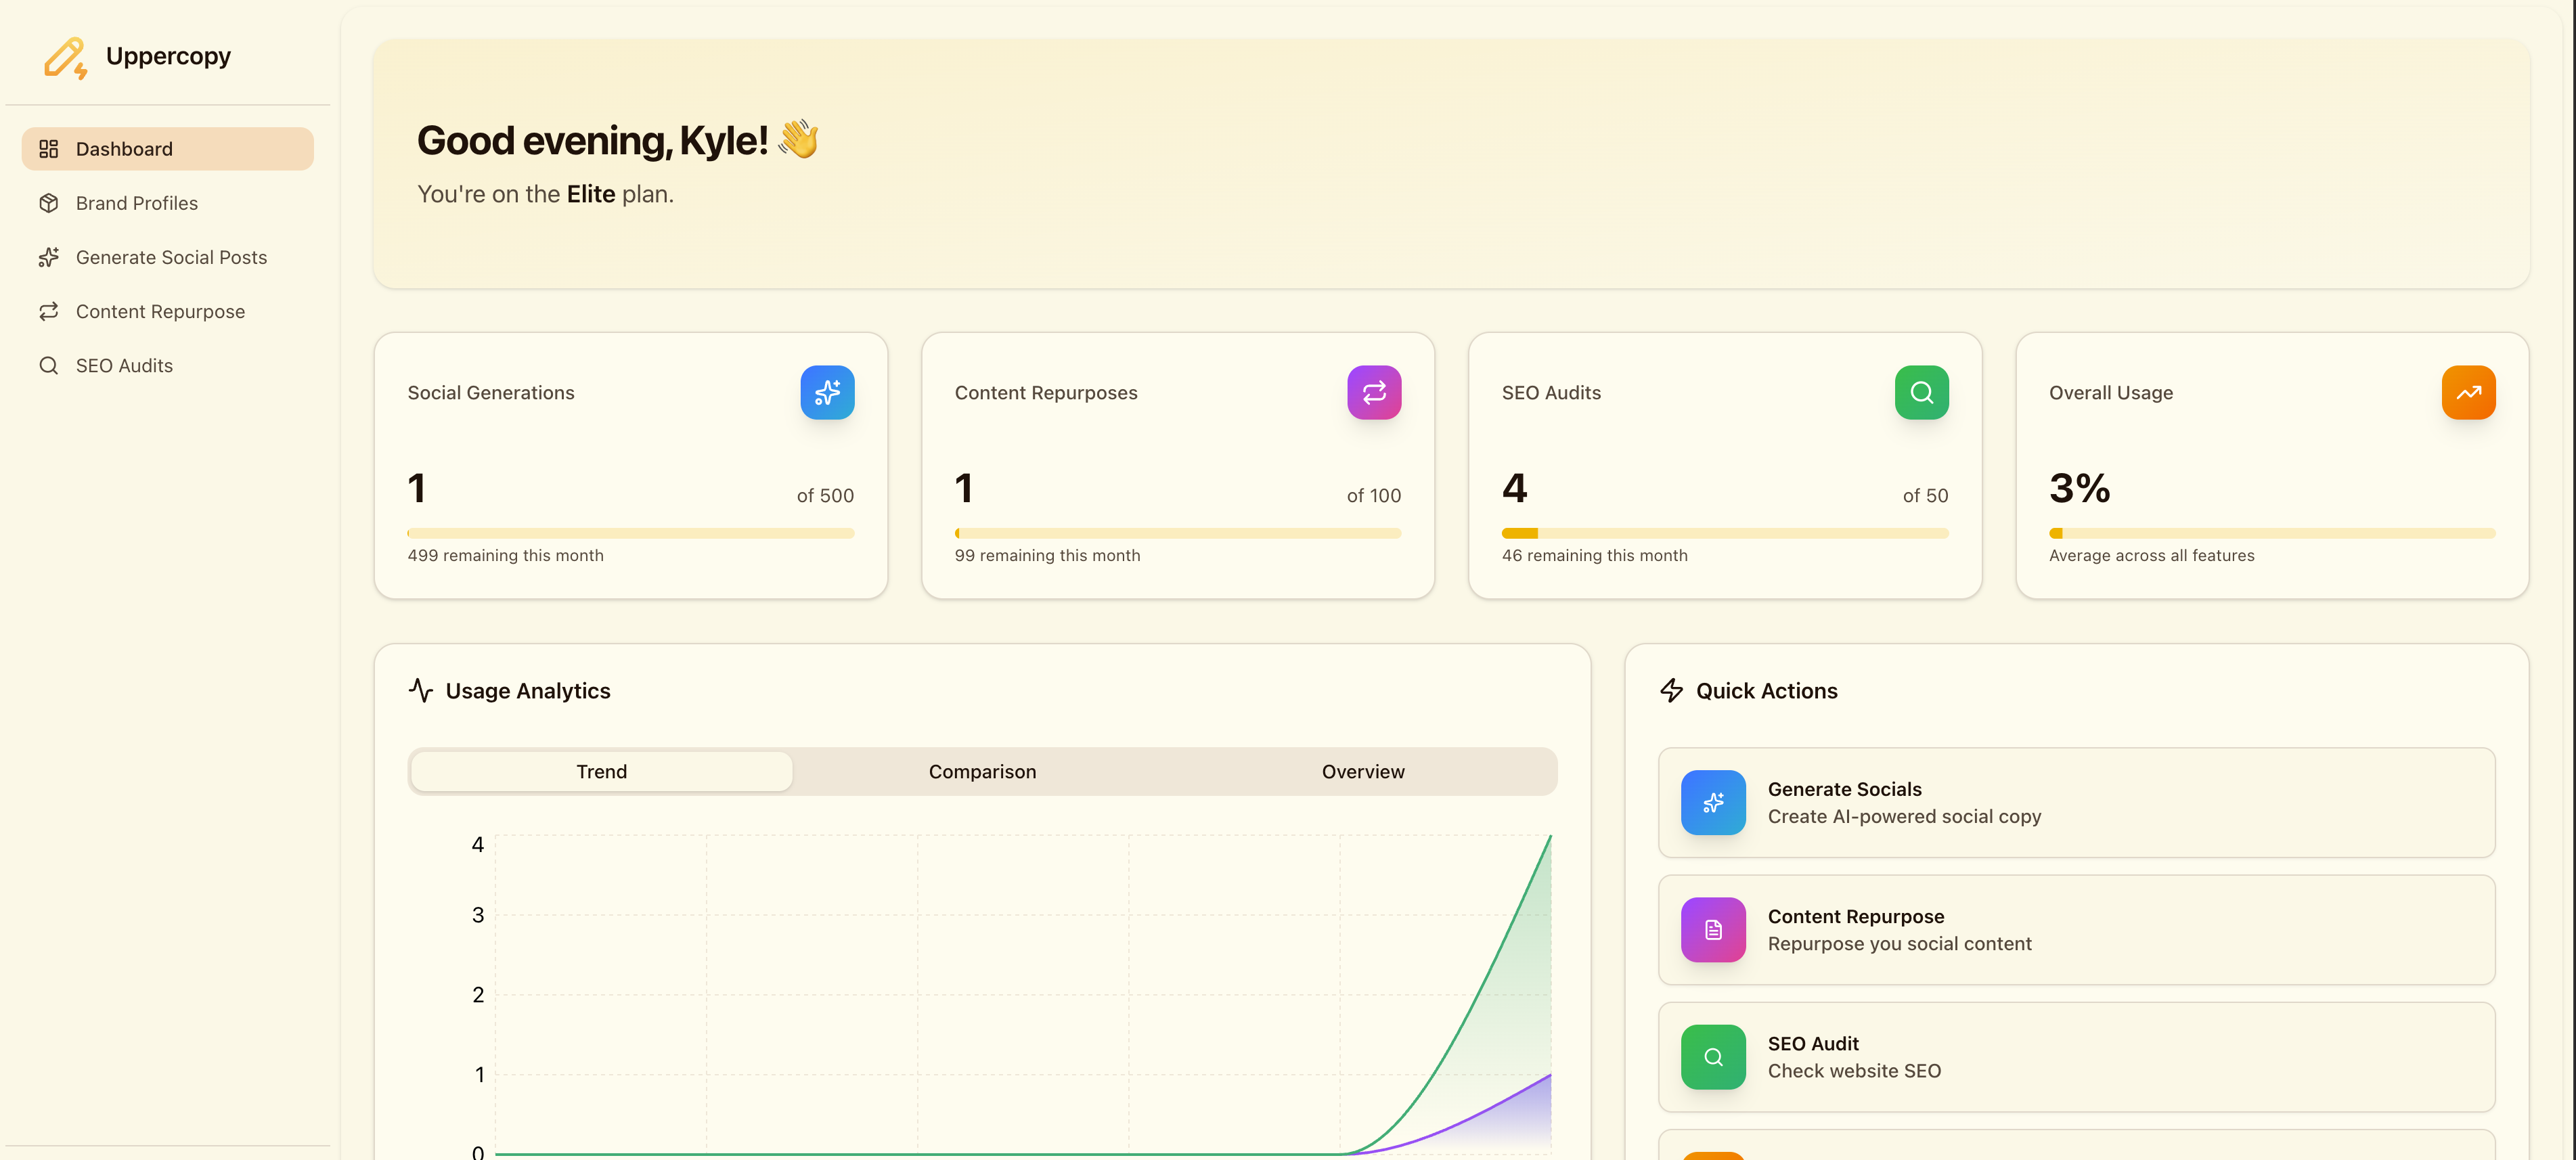
Task: Click the orange trending icon in Overall Usage
Action: (x=2467, y=392)
